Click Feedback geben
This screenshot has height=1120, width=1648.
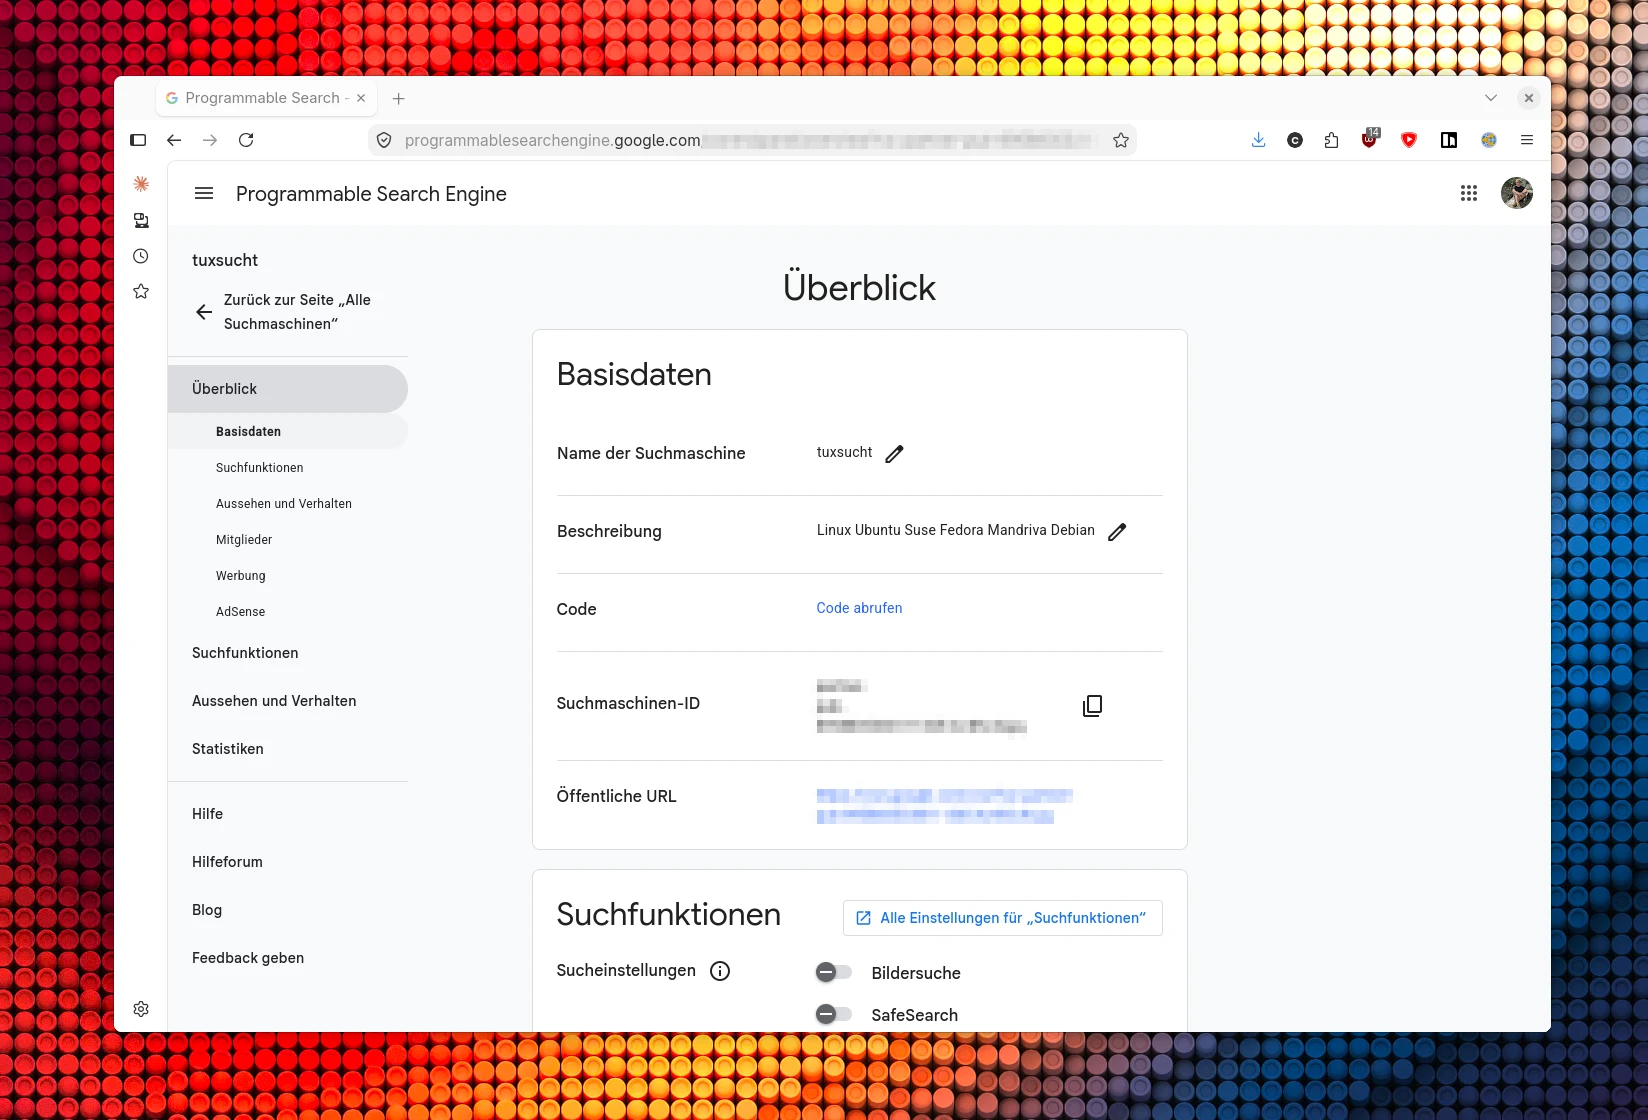coord(248,958)
